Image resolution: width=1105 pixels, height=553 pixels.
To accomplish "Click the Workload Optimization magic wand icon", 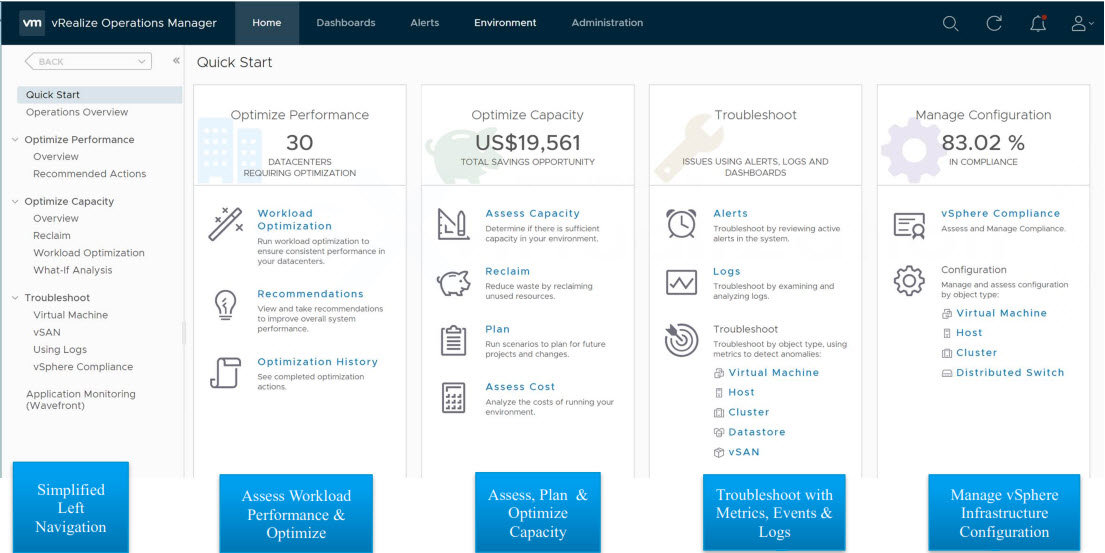I will [226, 224].
